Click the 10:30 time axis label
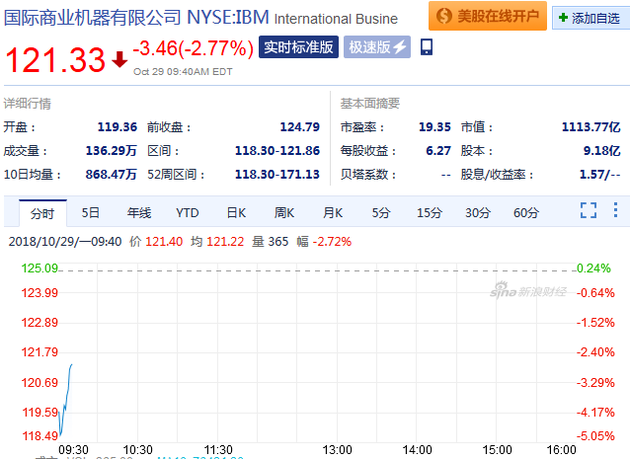The height and width of the screenshot is (459, 630). click(138, 450)
